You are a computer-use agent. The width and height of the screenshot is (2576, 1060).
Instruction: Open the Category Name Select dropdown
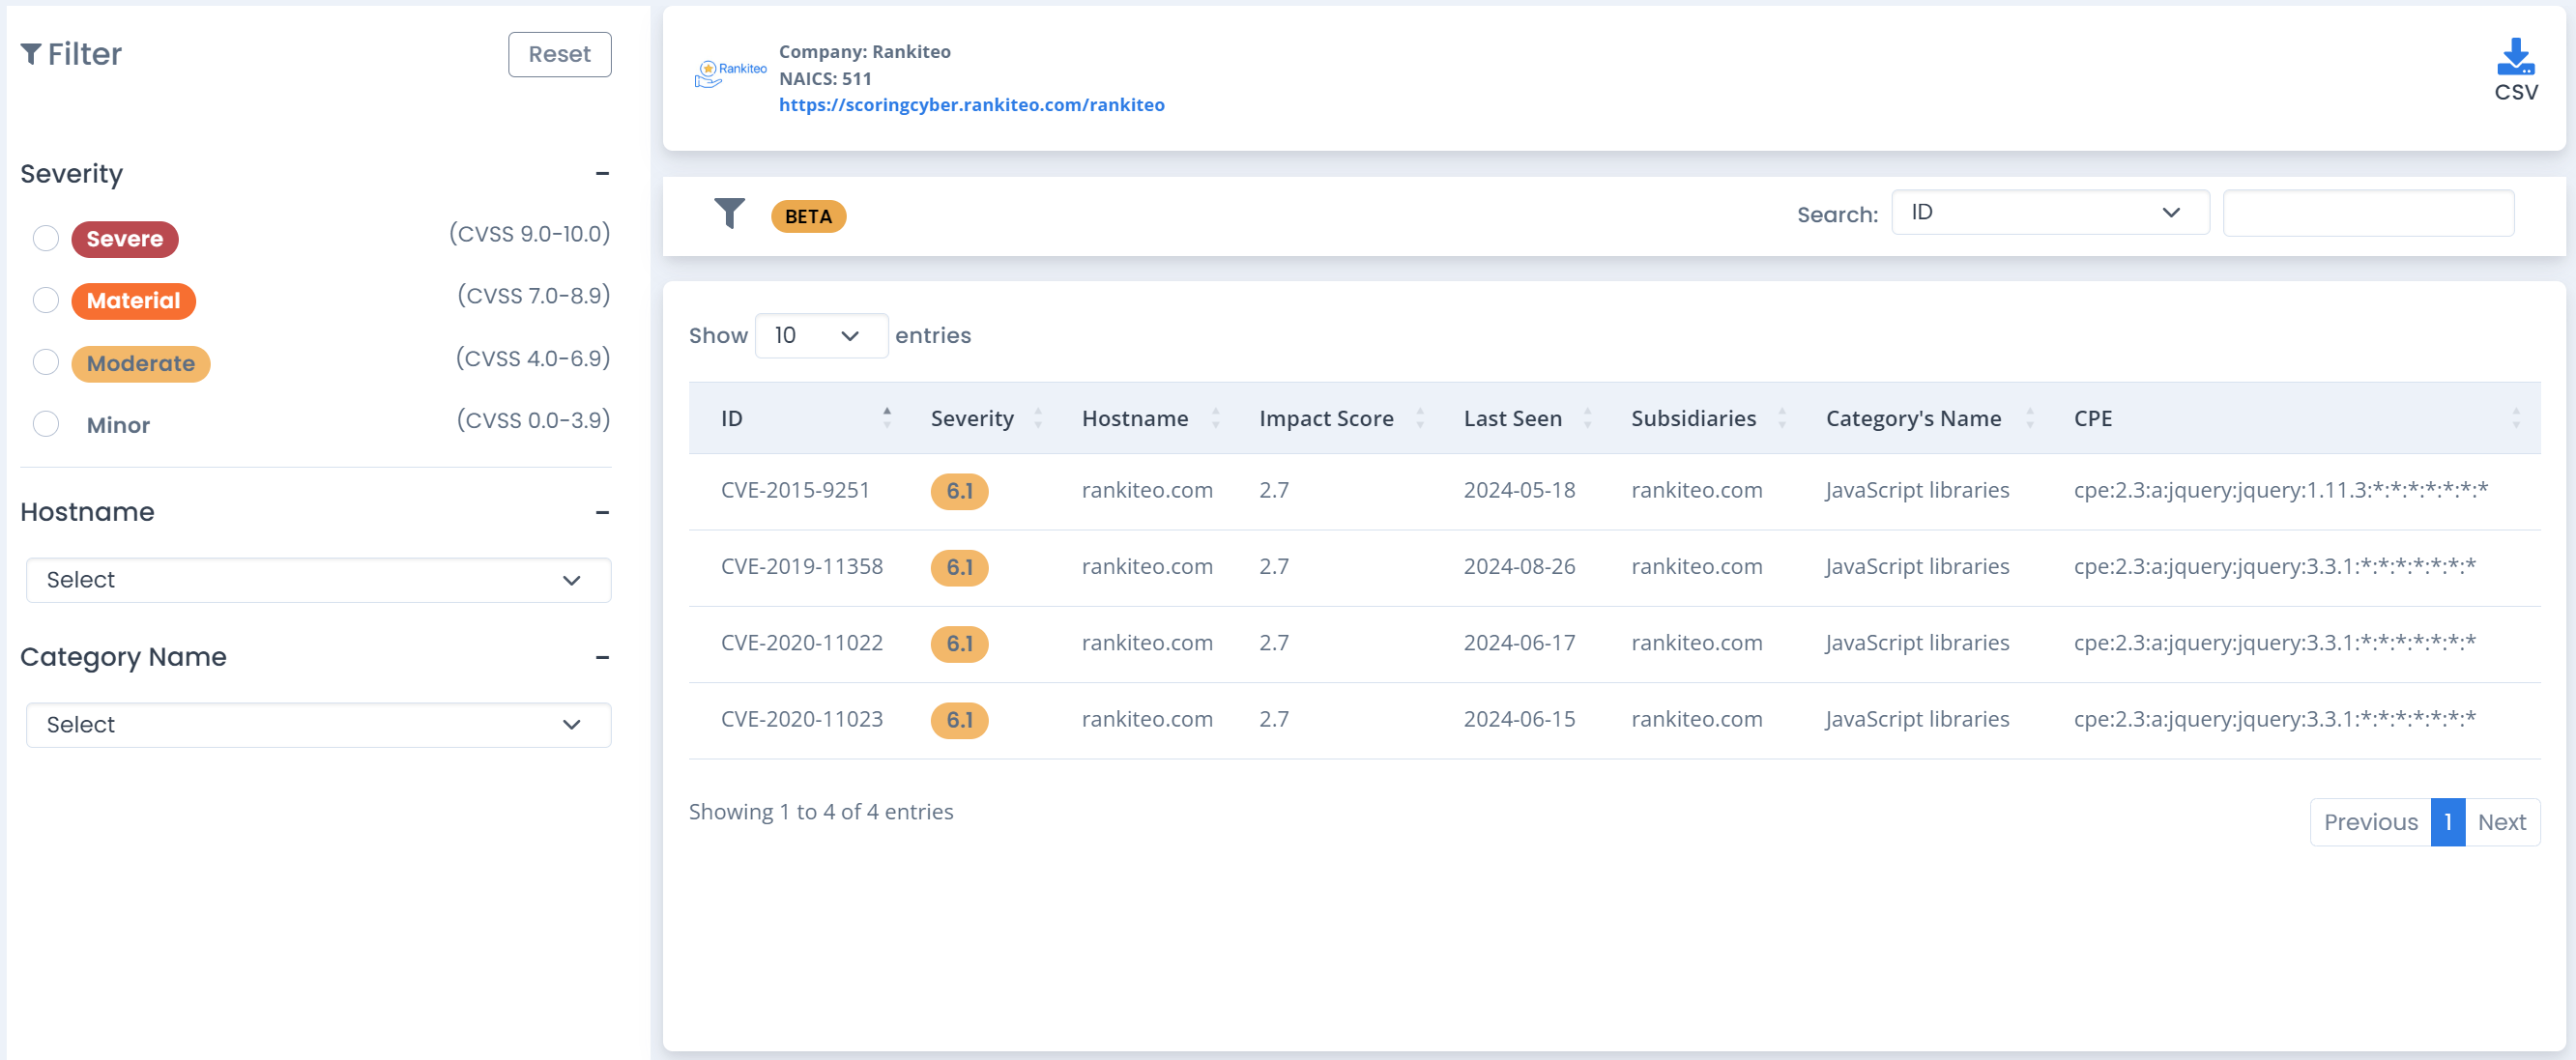(x=318, y=725)
